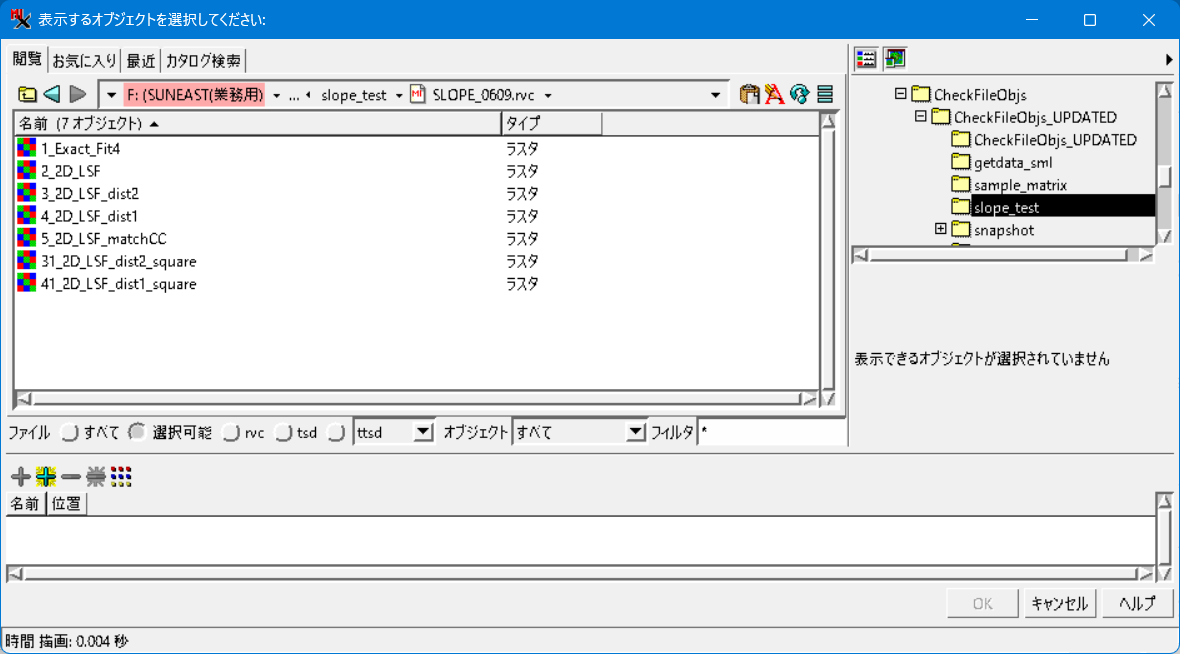
Task: Click the list view icon in toolbar
Action: pyautogui.click(x=825, y=94)
